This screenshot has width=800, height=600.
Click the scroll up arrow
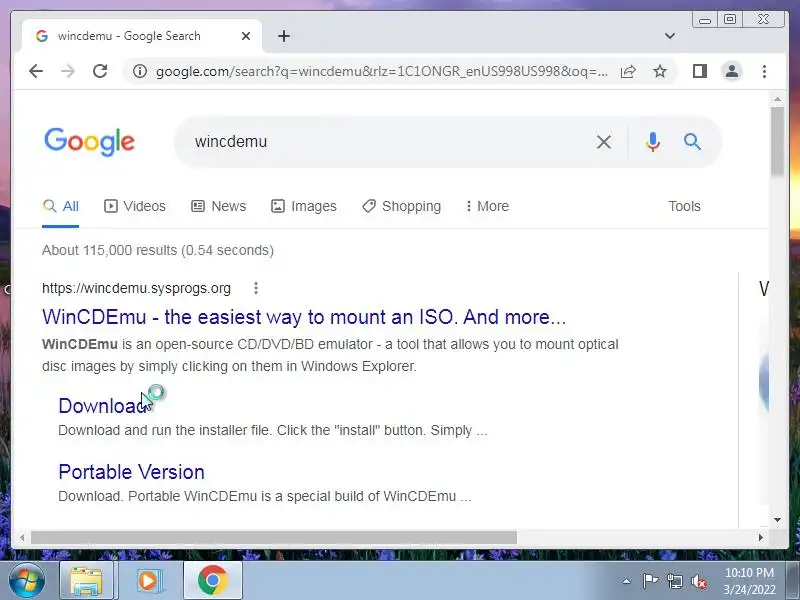(777, 99)
